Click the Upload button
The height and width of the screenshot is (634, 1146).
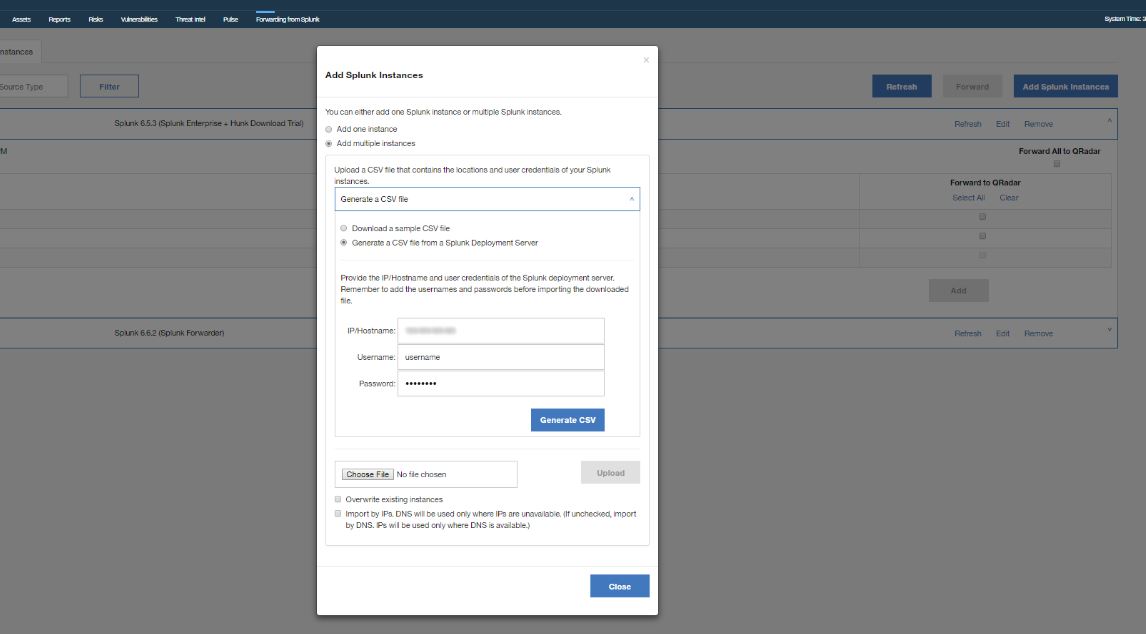click(610, 472)
